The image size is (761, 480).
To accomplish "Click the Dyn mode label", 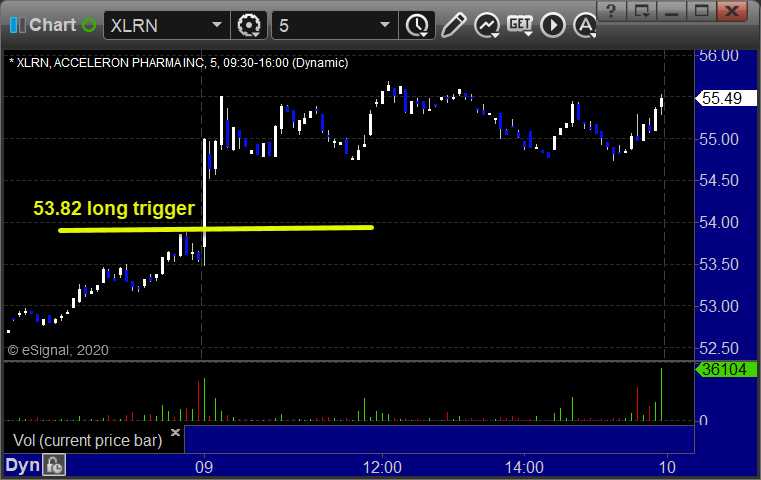I will coord(22,465).
